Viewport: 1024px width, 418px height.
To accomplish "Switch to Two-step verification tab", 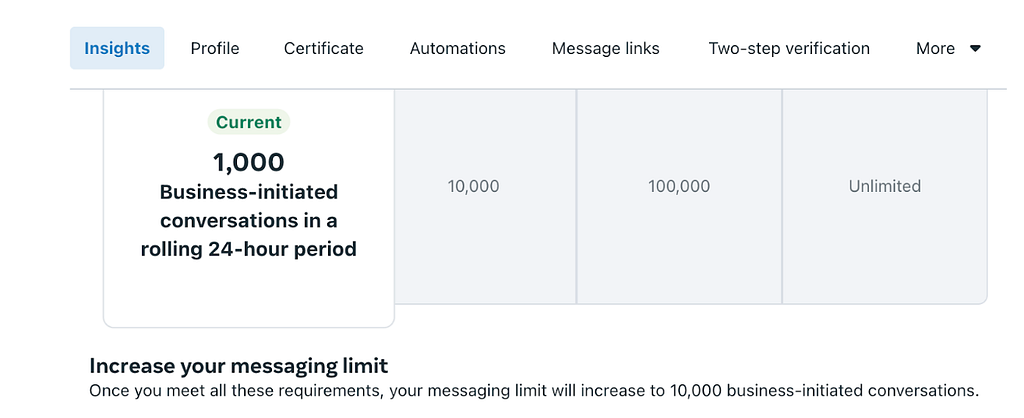I will 789,48.
